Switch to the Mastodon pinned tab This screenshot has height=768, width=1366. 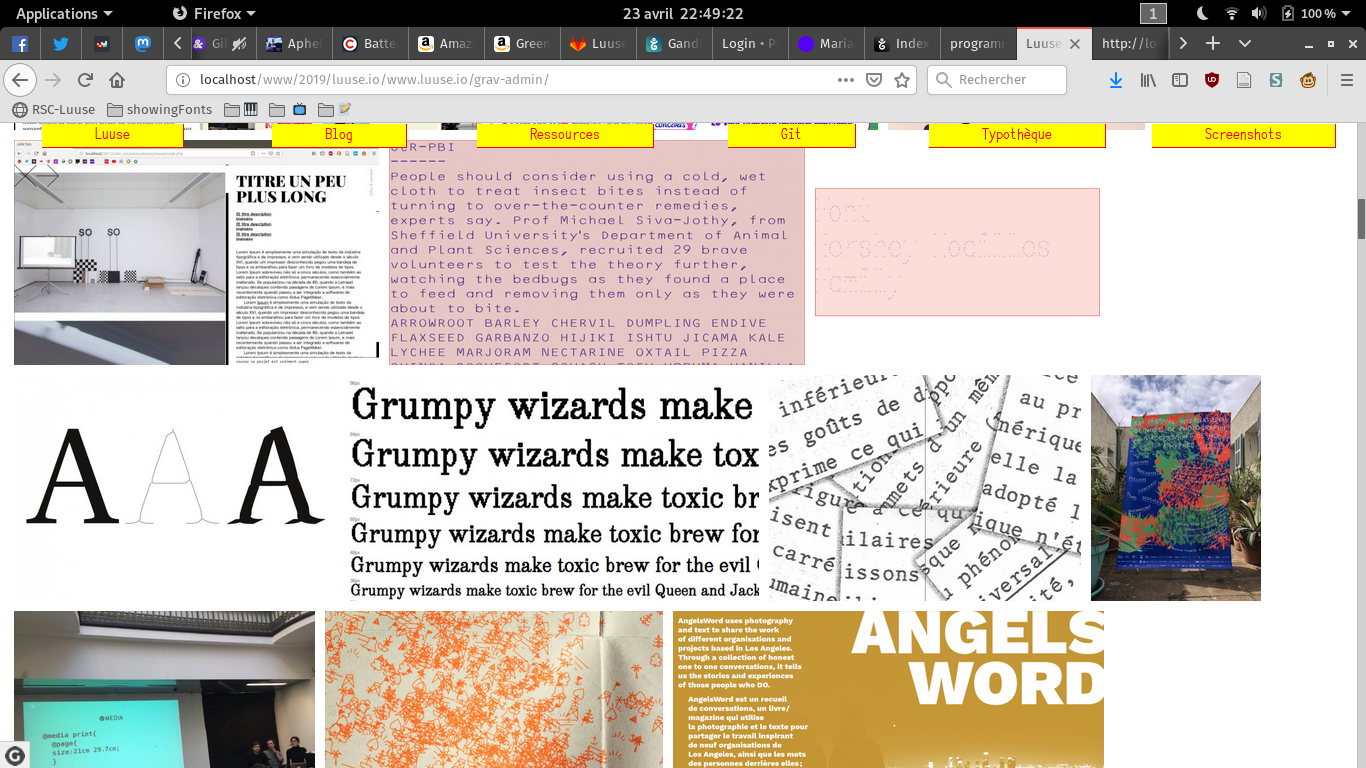(143, 43)
